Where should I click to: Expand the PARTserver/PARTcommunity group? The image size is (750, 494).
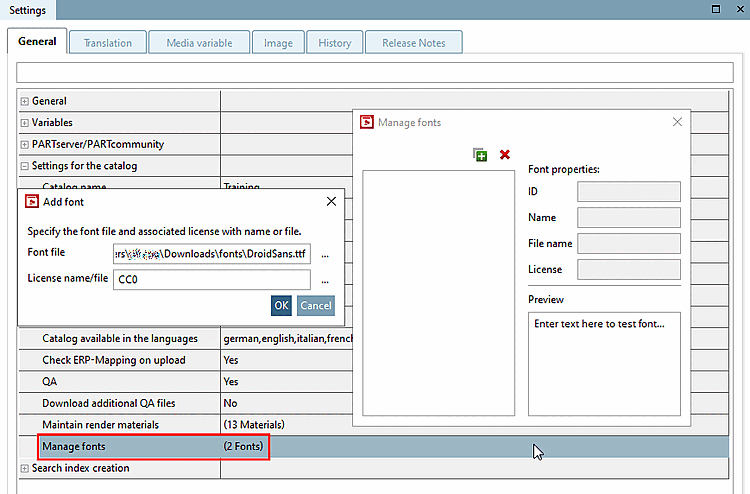click(24, 144)
